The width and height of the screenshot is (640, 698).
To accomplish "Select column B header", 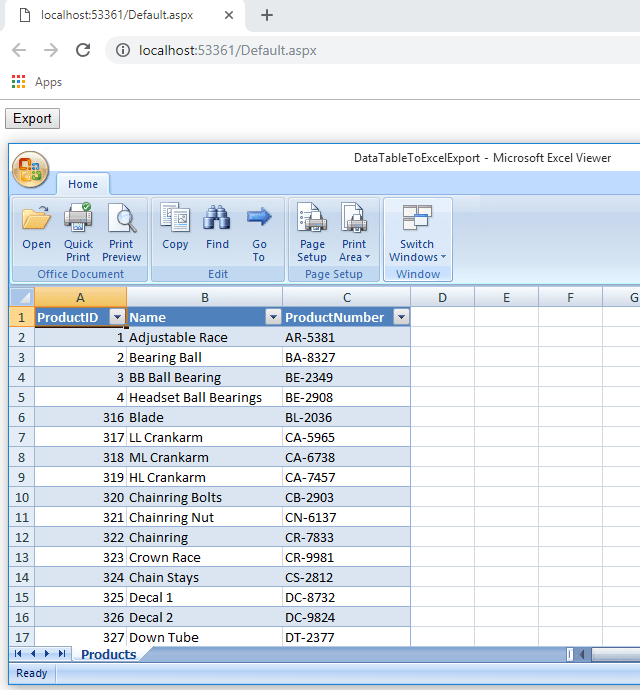I will point(205,297).
